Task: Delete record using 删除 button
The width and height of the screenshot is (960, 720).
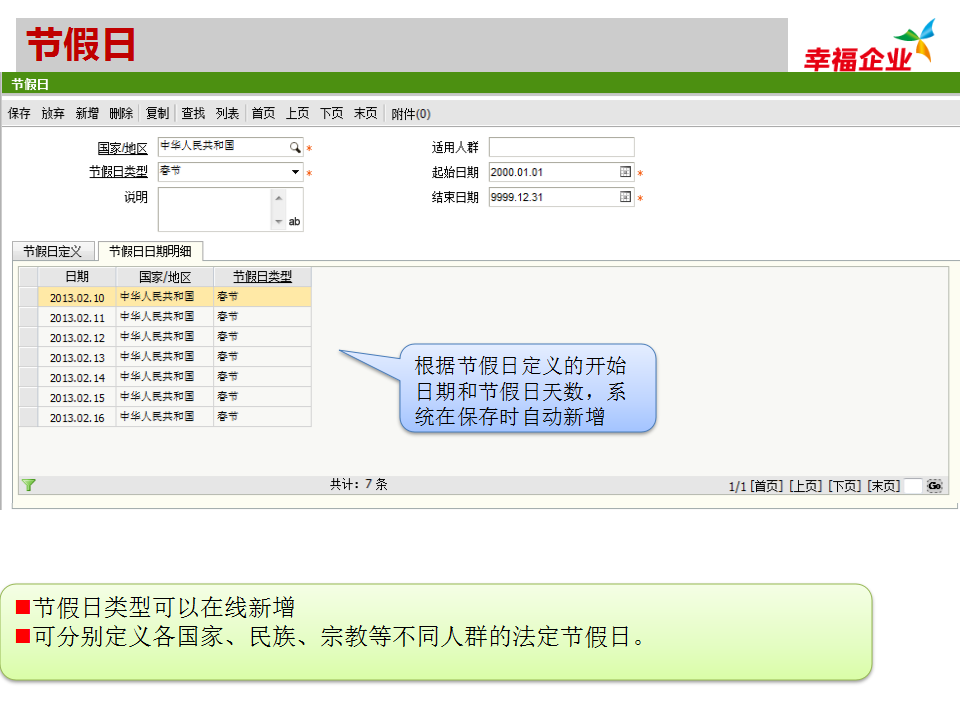Action: (121, 114)
